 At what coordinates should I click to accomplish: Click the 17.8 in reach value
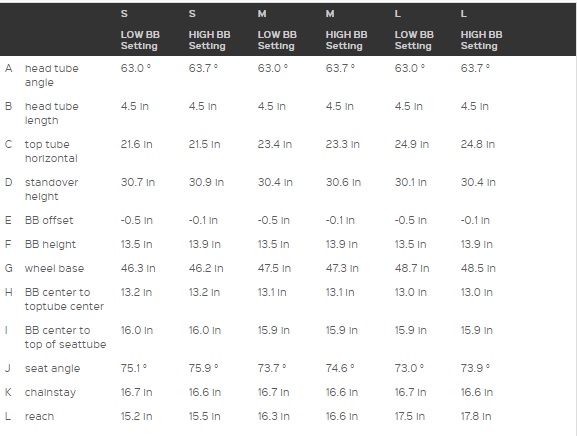(x=476, y=416)
